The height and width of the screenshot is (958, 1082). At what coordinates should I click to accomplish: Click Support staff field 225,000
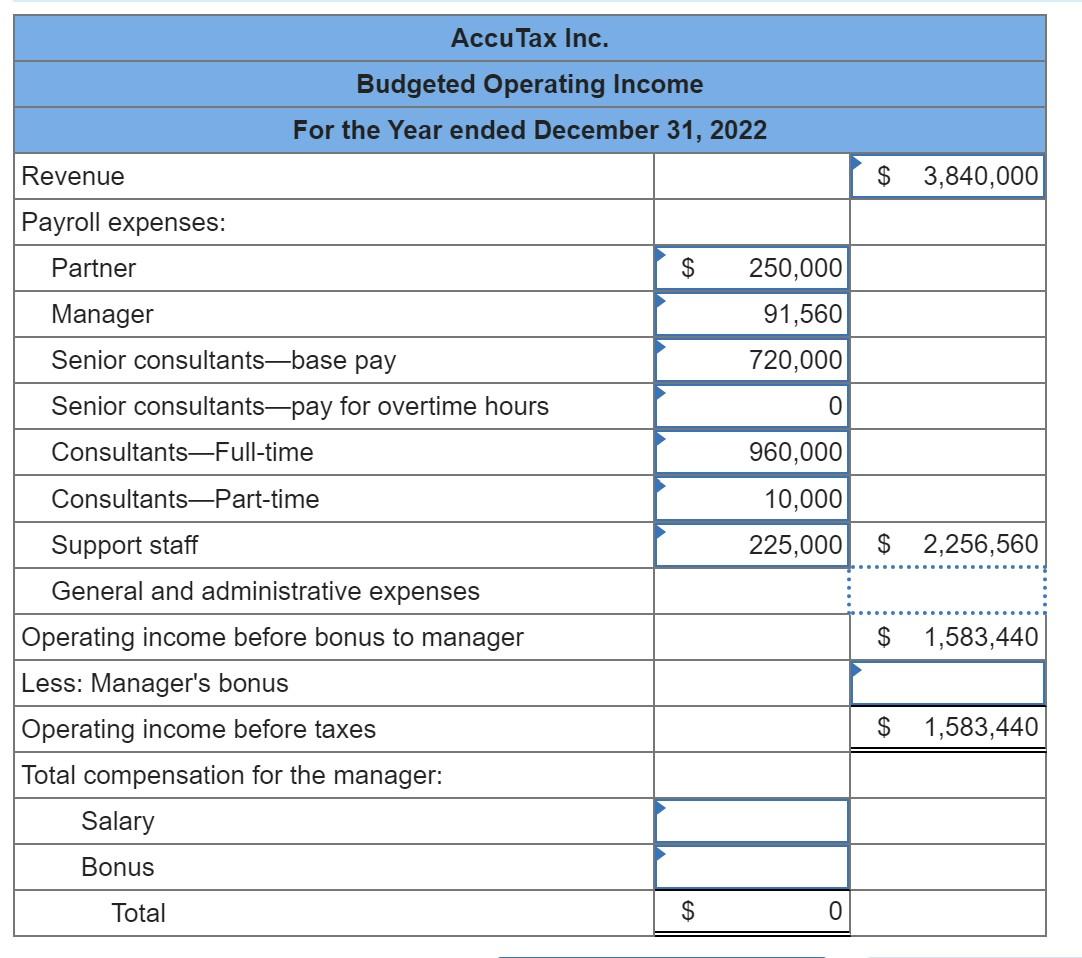pyautogui.click(x=751, y=545)
